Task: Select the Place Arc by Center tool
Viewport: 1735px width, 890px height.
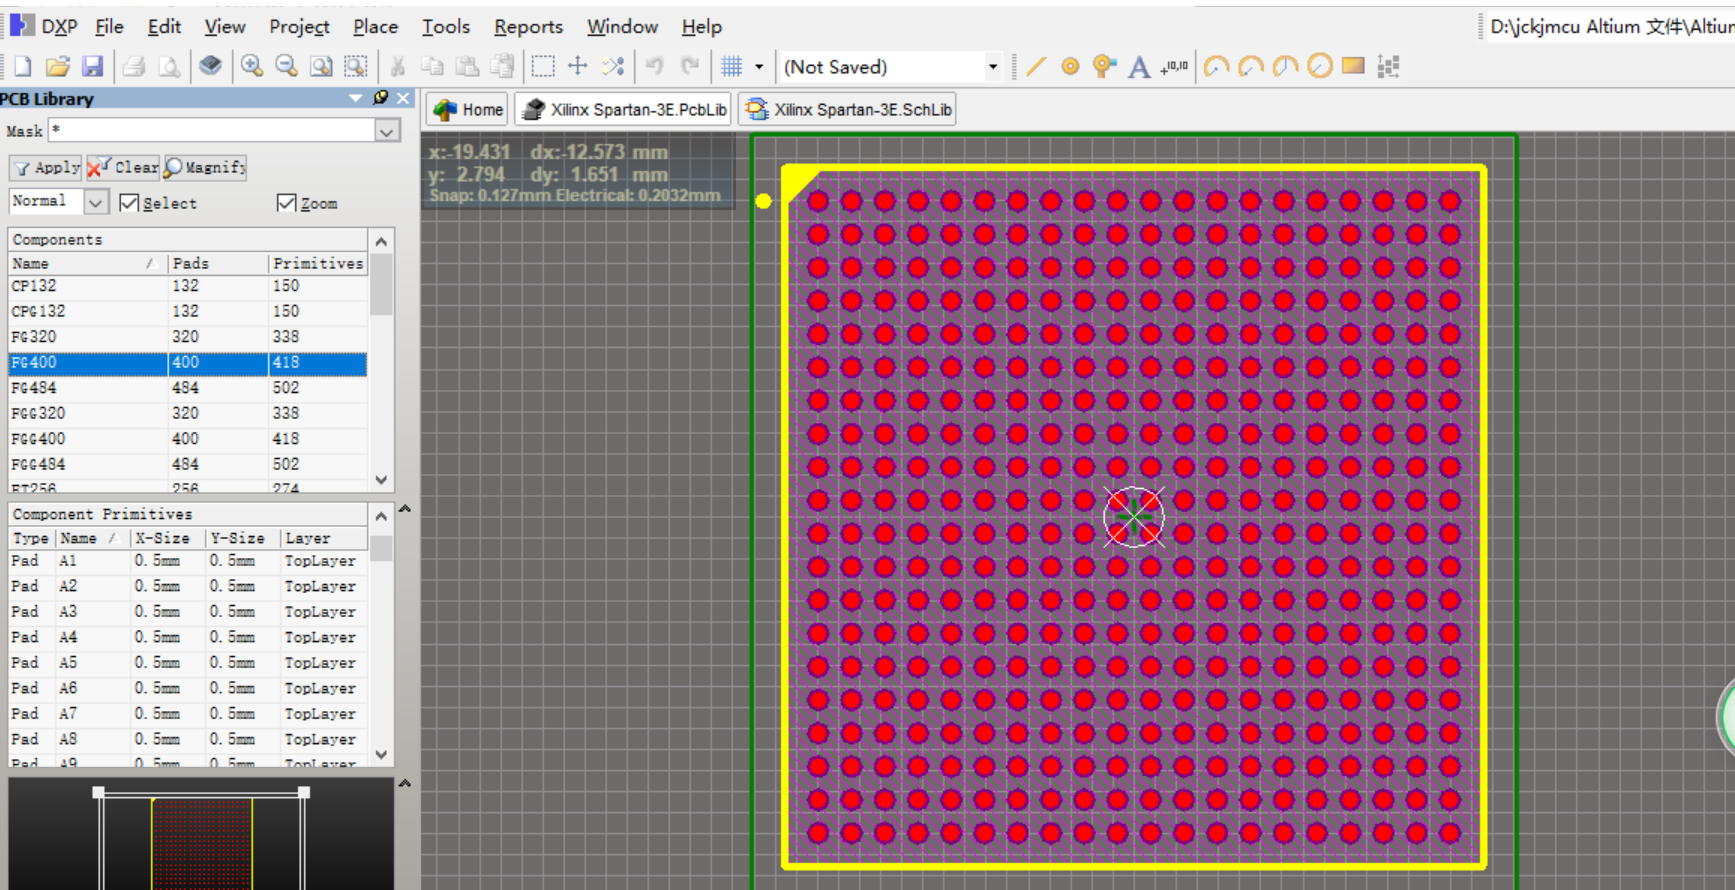Action: click(1216, 67)
